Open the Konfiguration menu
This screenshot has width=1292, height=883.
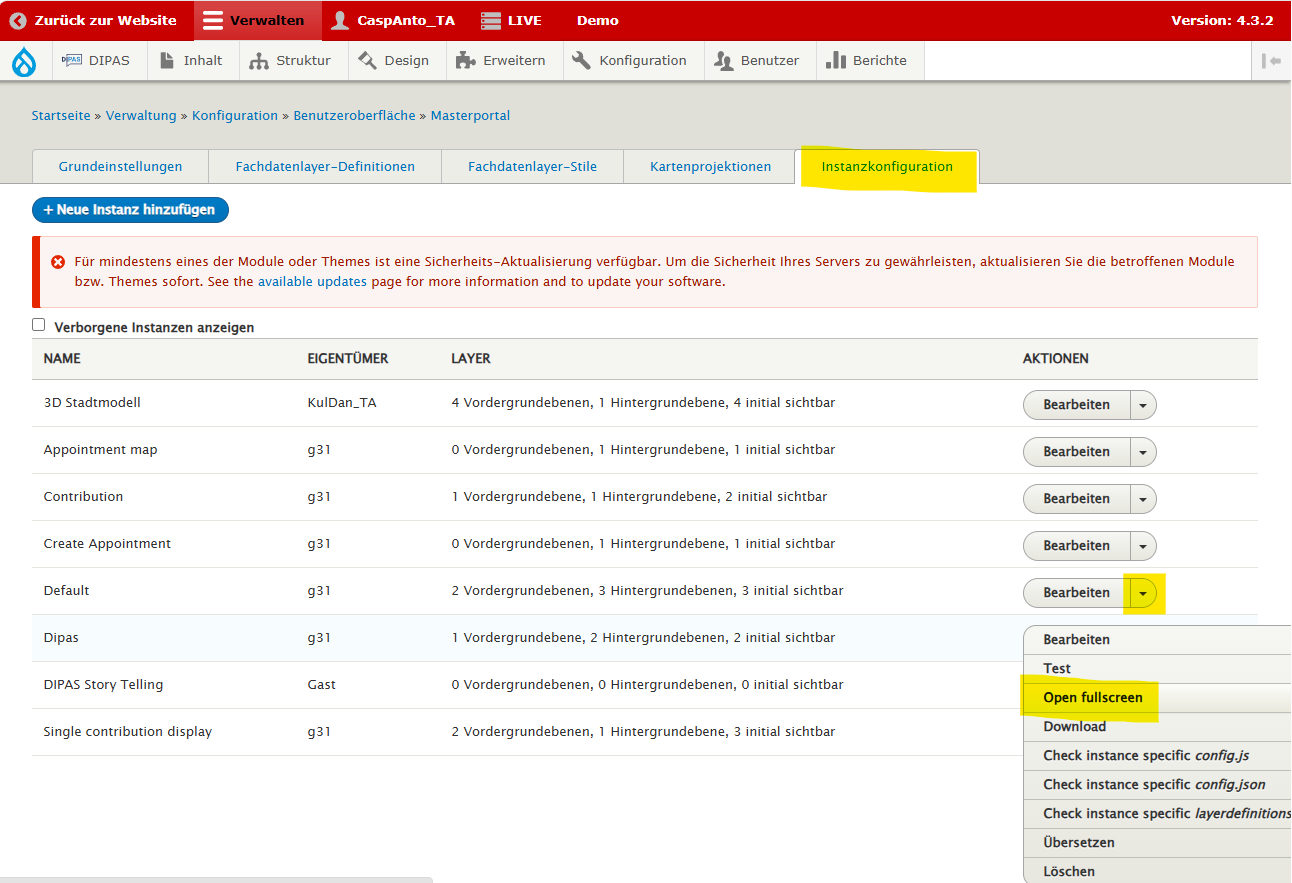point(631,60)
